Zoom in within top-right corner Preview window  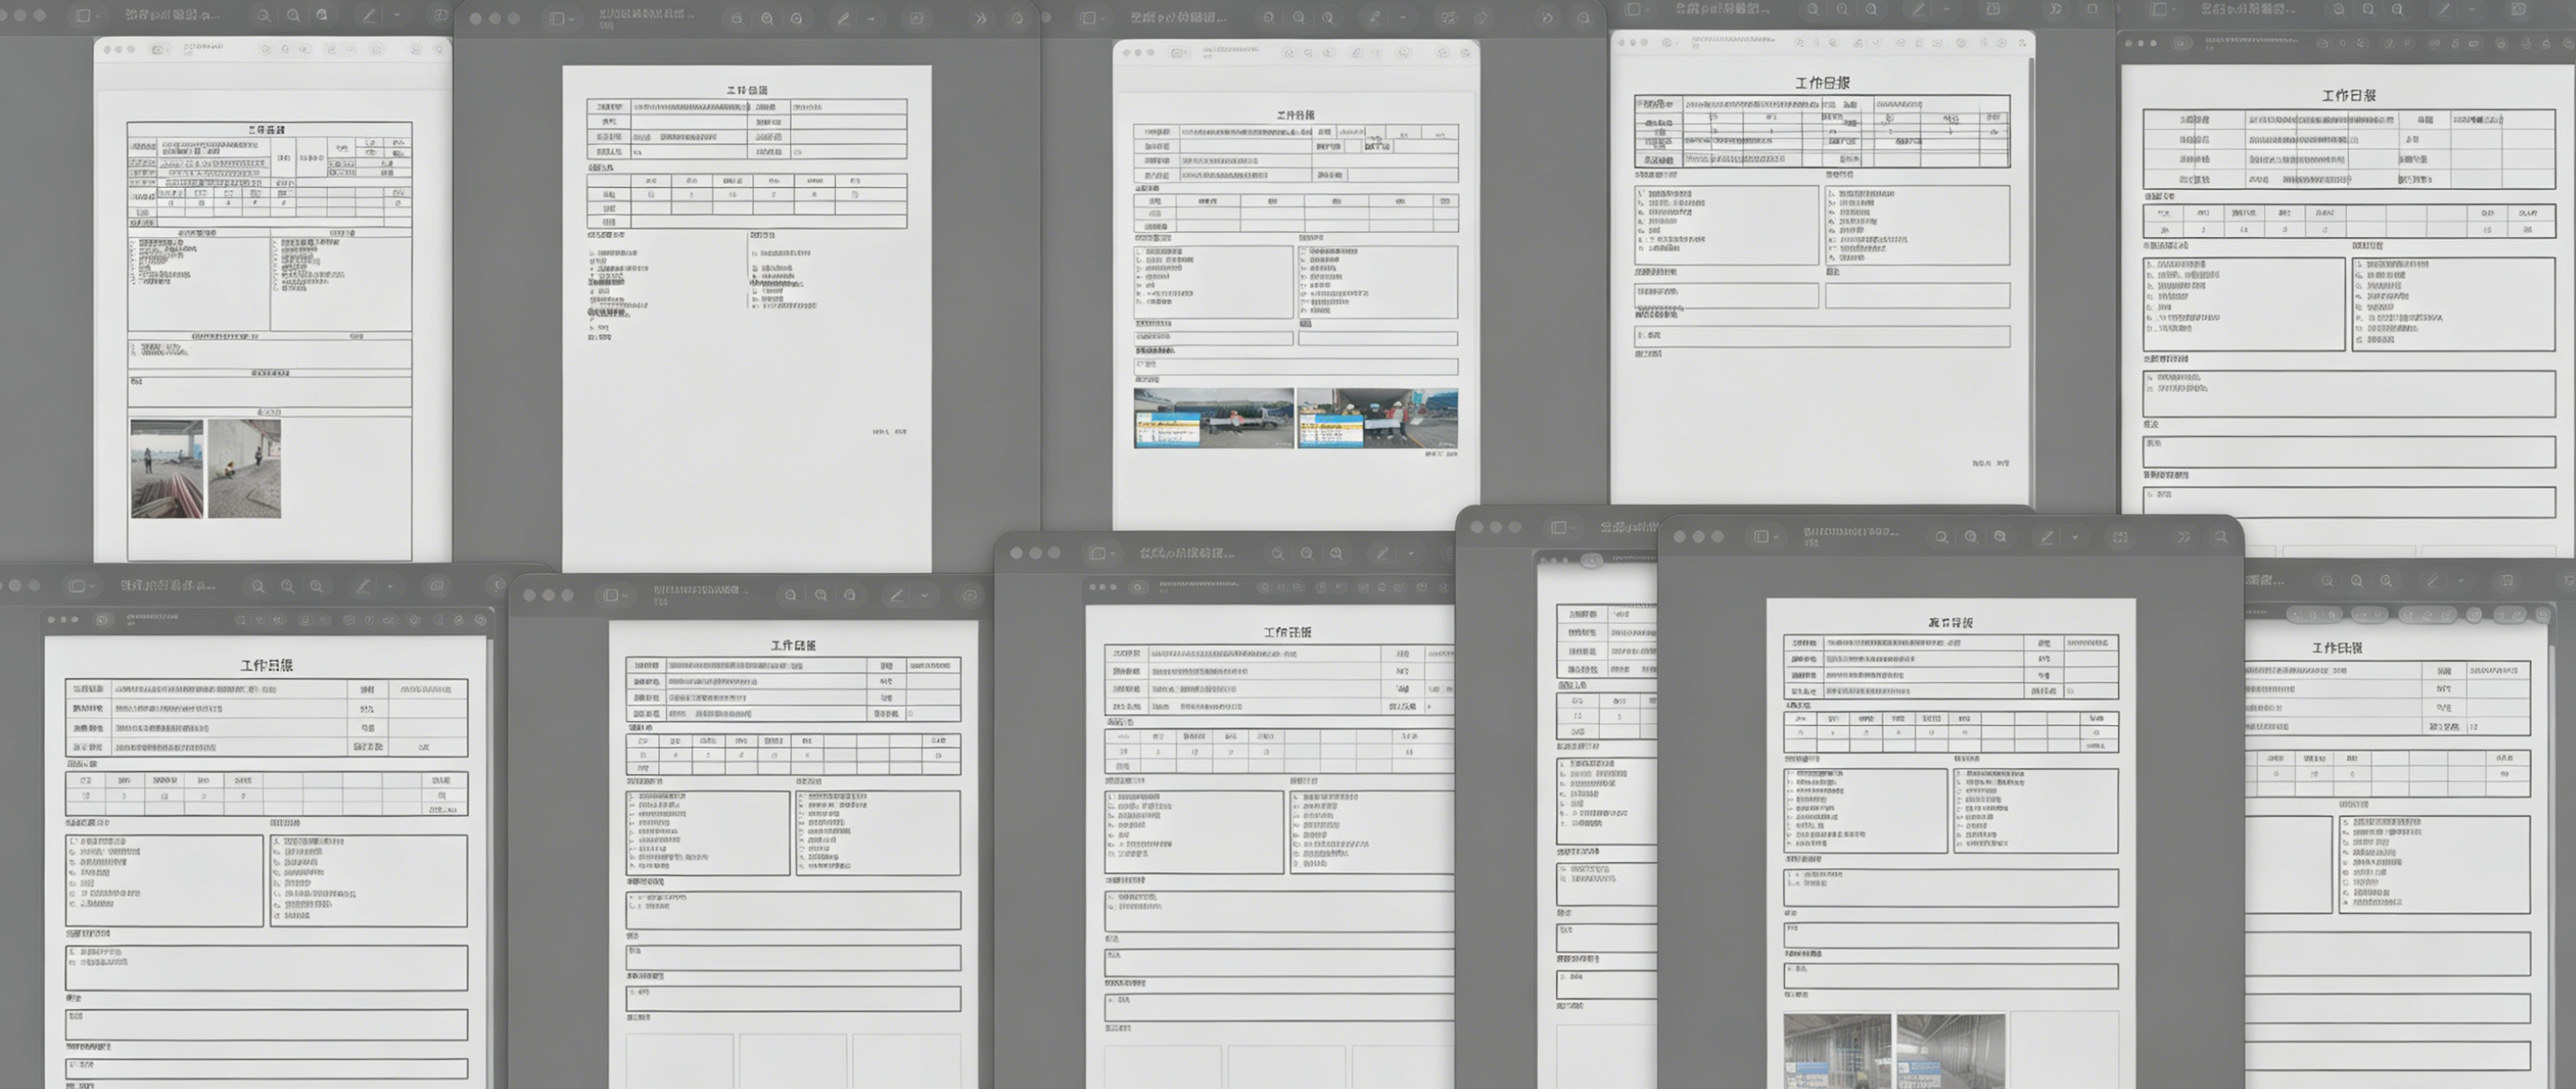pos(2368,9)
